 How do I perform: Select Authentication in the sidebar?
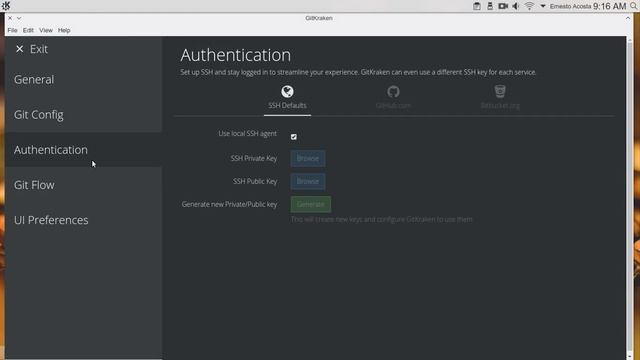[84, 150]
